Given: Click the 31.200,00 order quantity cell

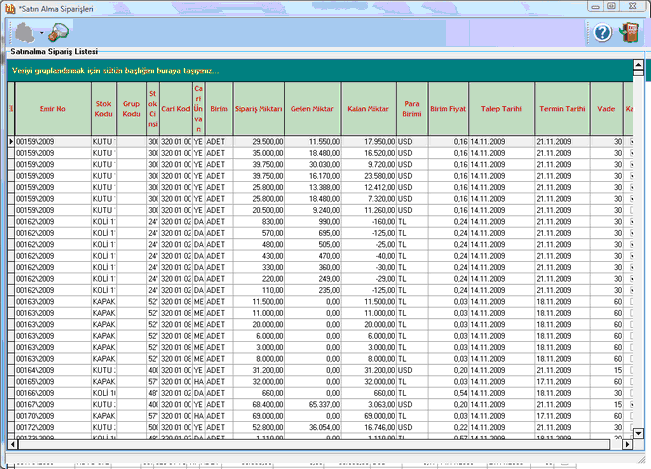Looking at the screenshot, I should click(x=259, y=370).
